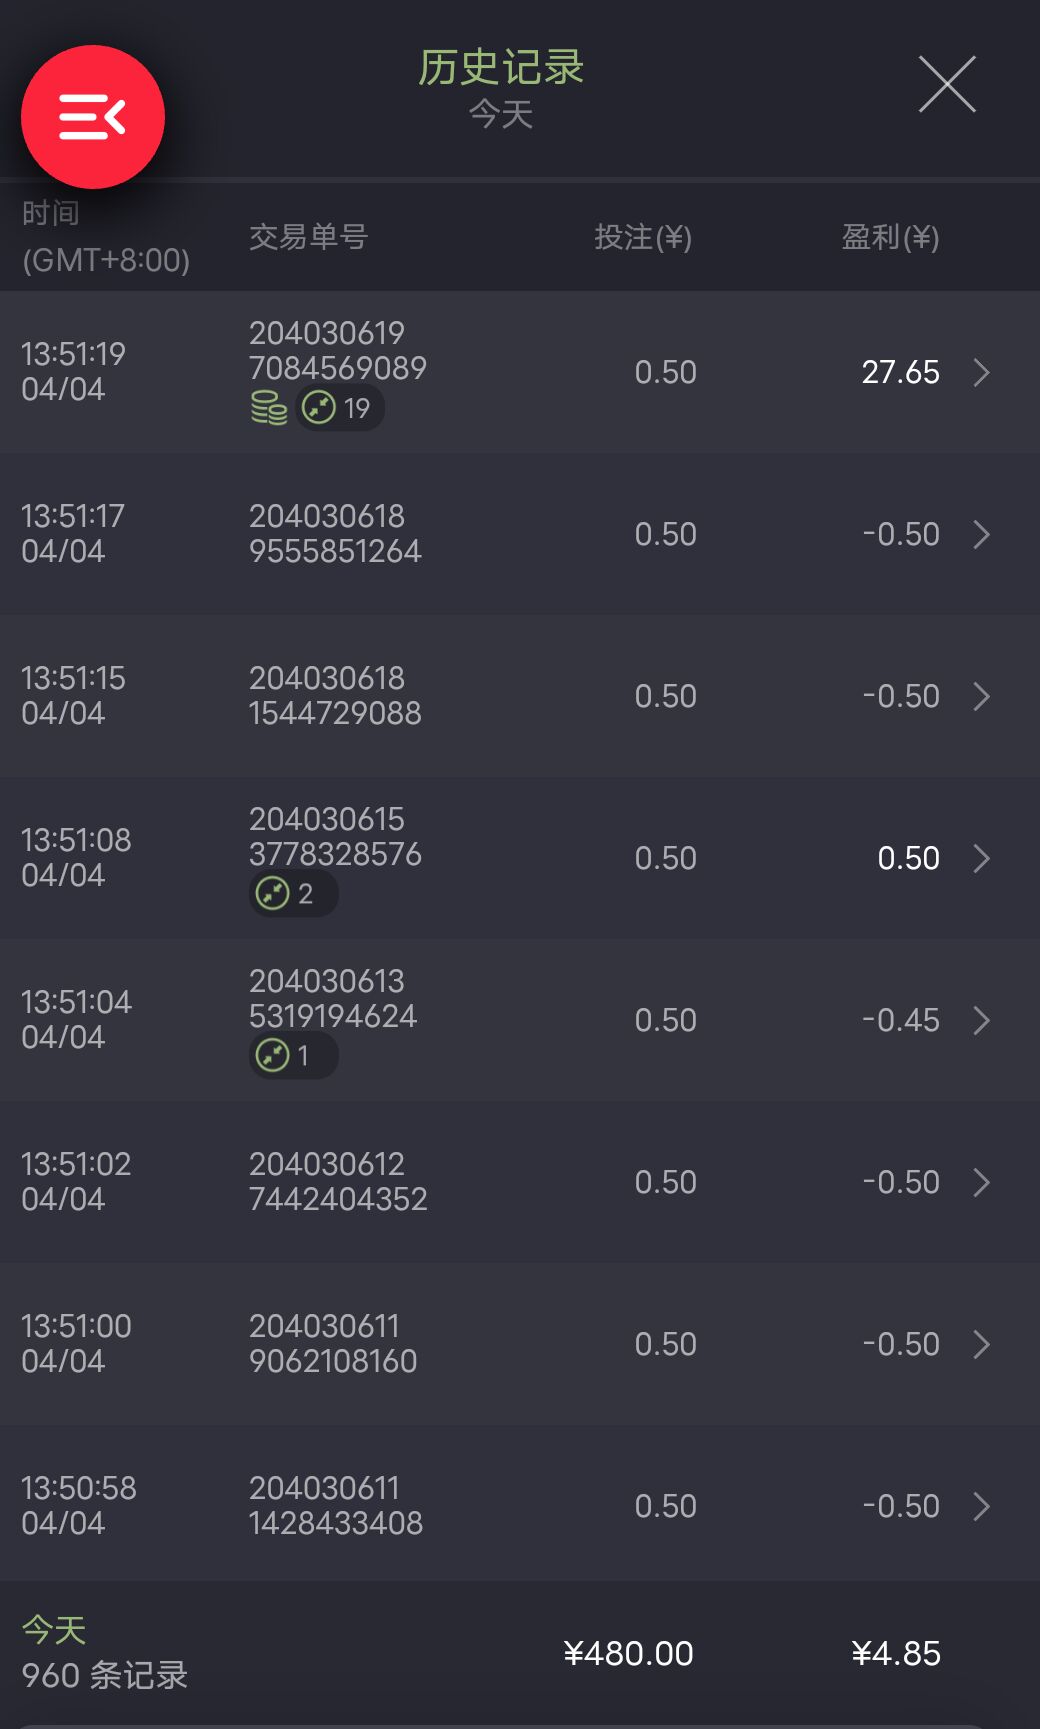Click the coin stack icon on first record

tap(268, 408)
